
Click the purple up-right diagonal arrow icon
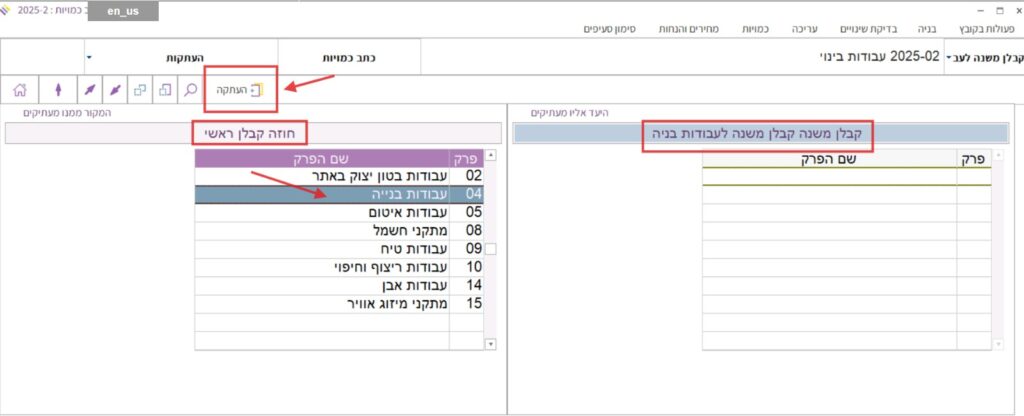(x=89, y=90)
